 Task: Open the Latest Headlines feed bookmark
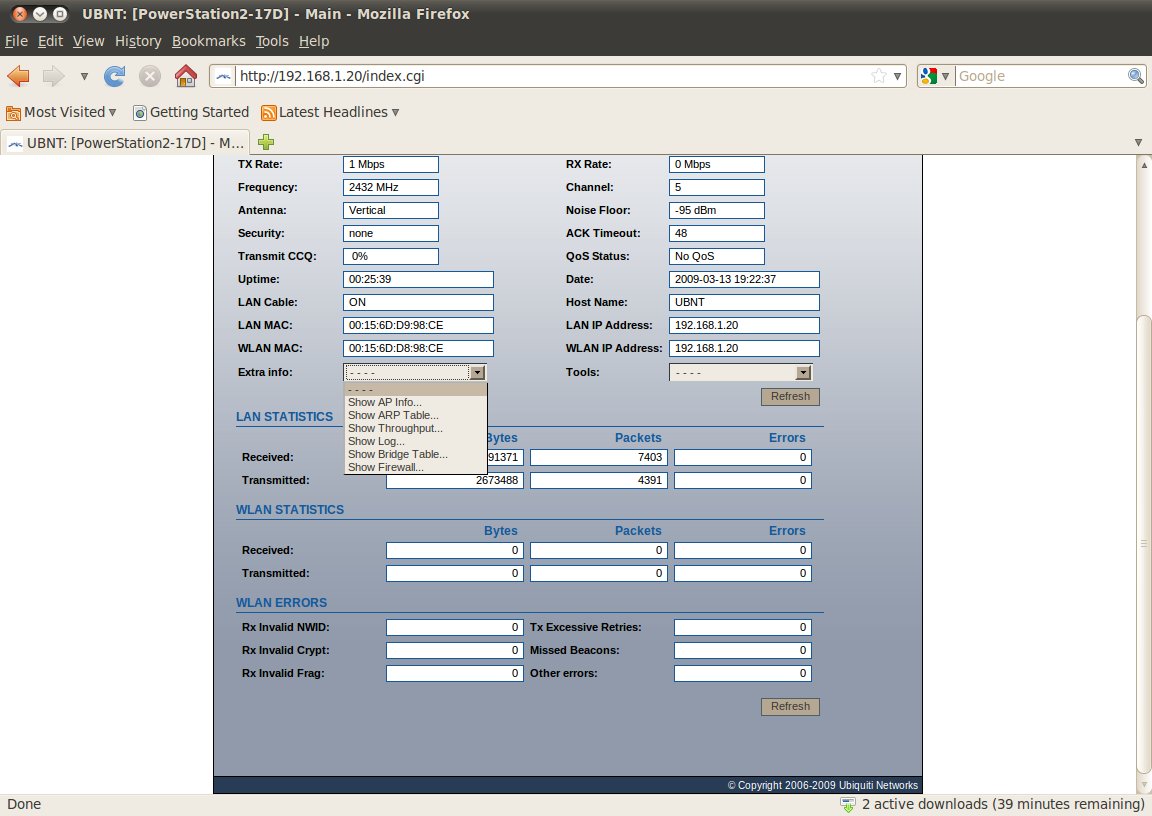coord(330,112)
